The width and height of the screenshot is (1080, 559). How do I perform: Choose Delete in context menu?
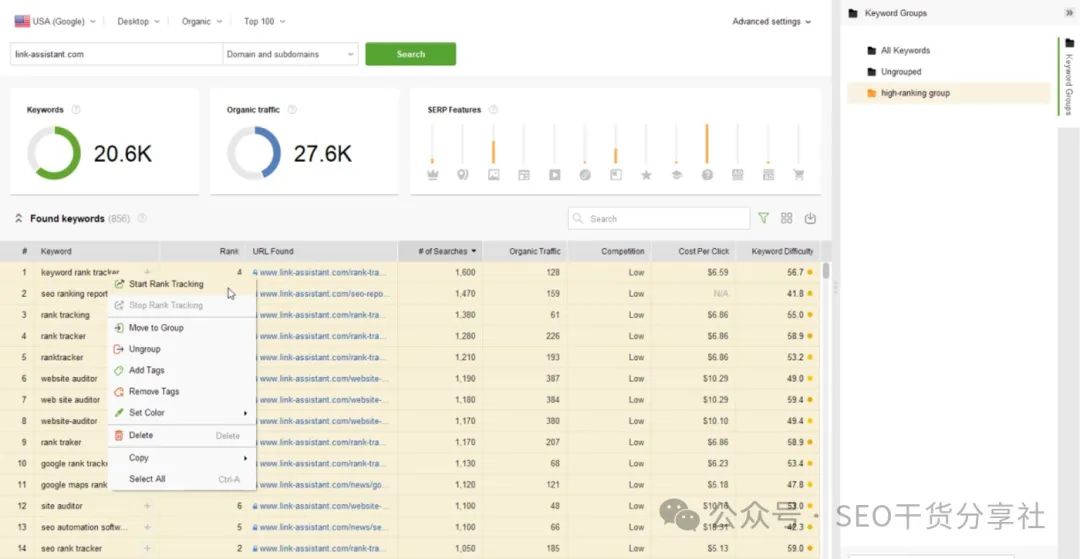click(x=182, y=435)
